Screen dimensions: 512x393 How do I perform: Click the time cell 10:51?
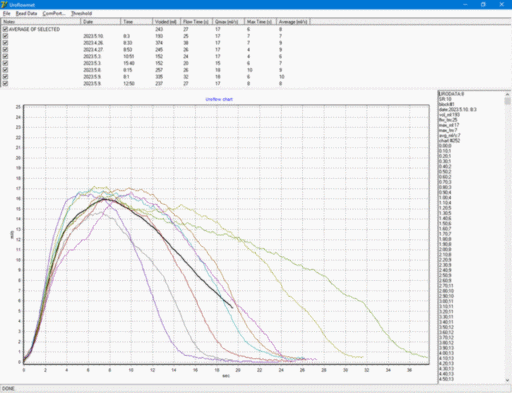pyautogui.click(x=129, y=56)
